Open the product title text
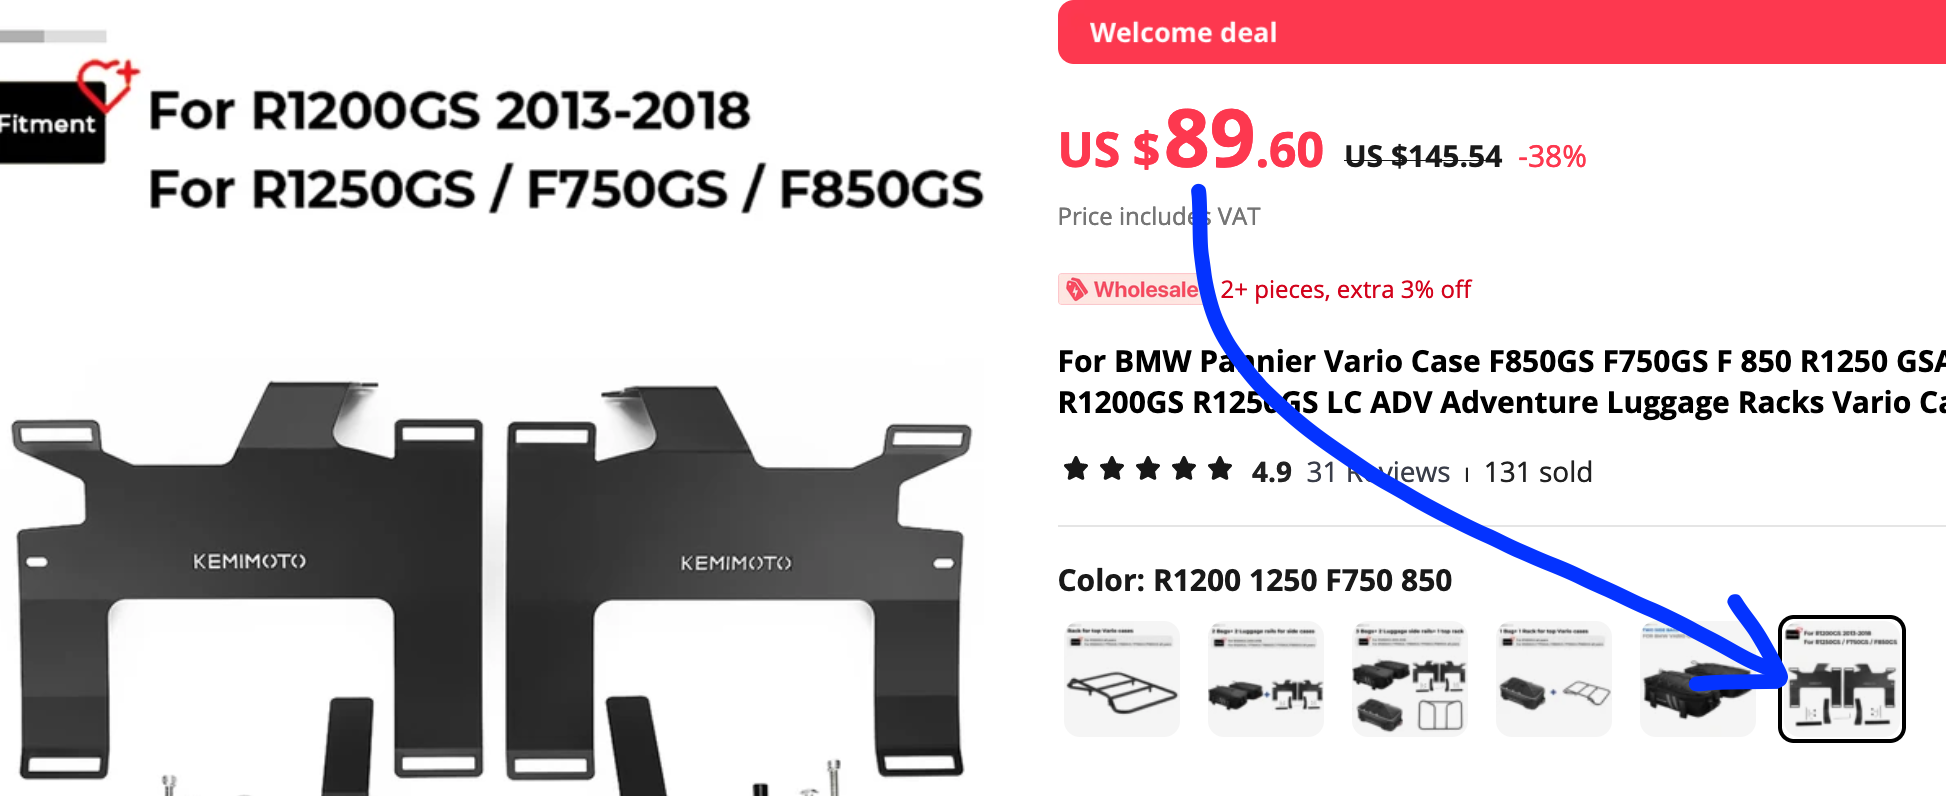1946x796 pixels. pyautogui.click(x=1502, y=382)
